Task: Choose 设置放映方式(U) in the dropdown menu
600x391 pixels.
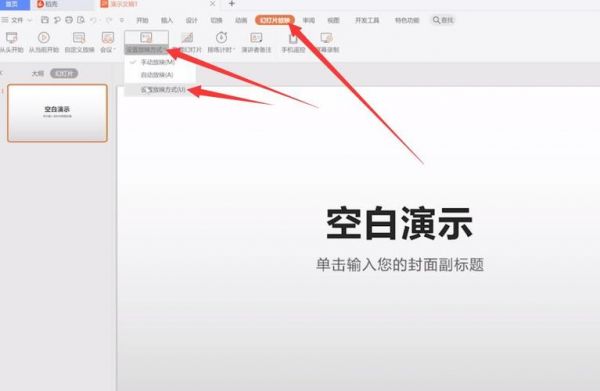Action: (x=160, y=90)
